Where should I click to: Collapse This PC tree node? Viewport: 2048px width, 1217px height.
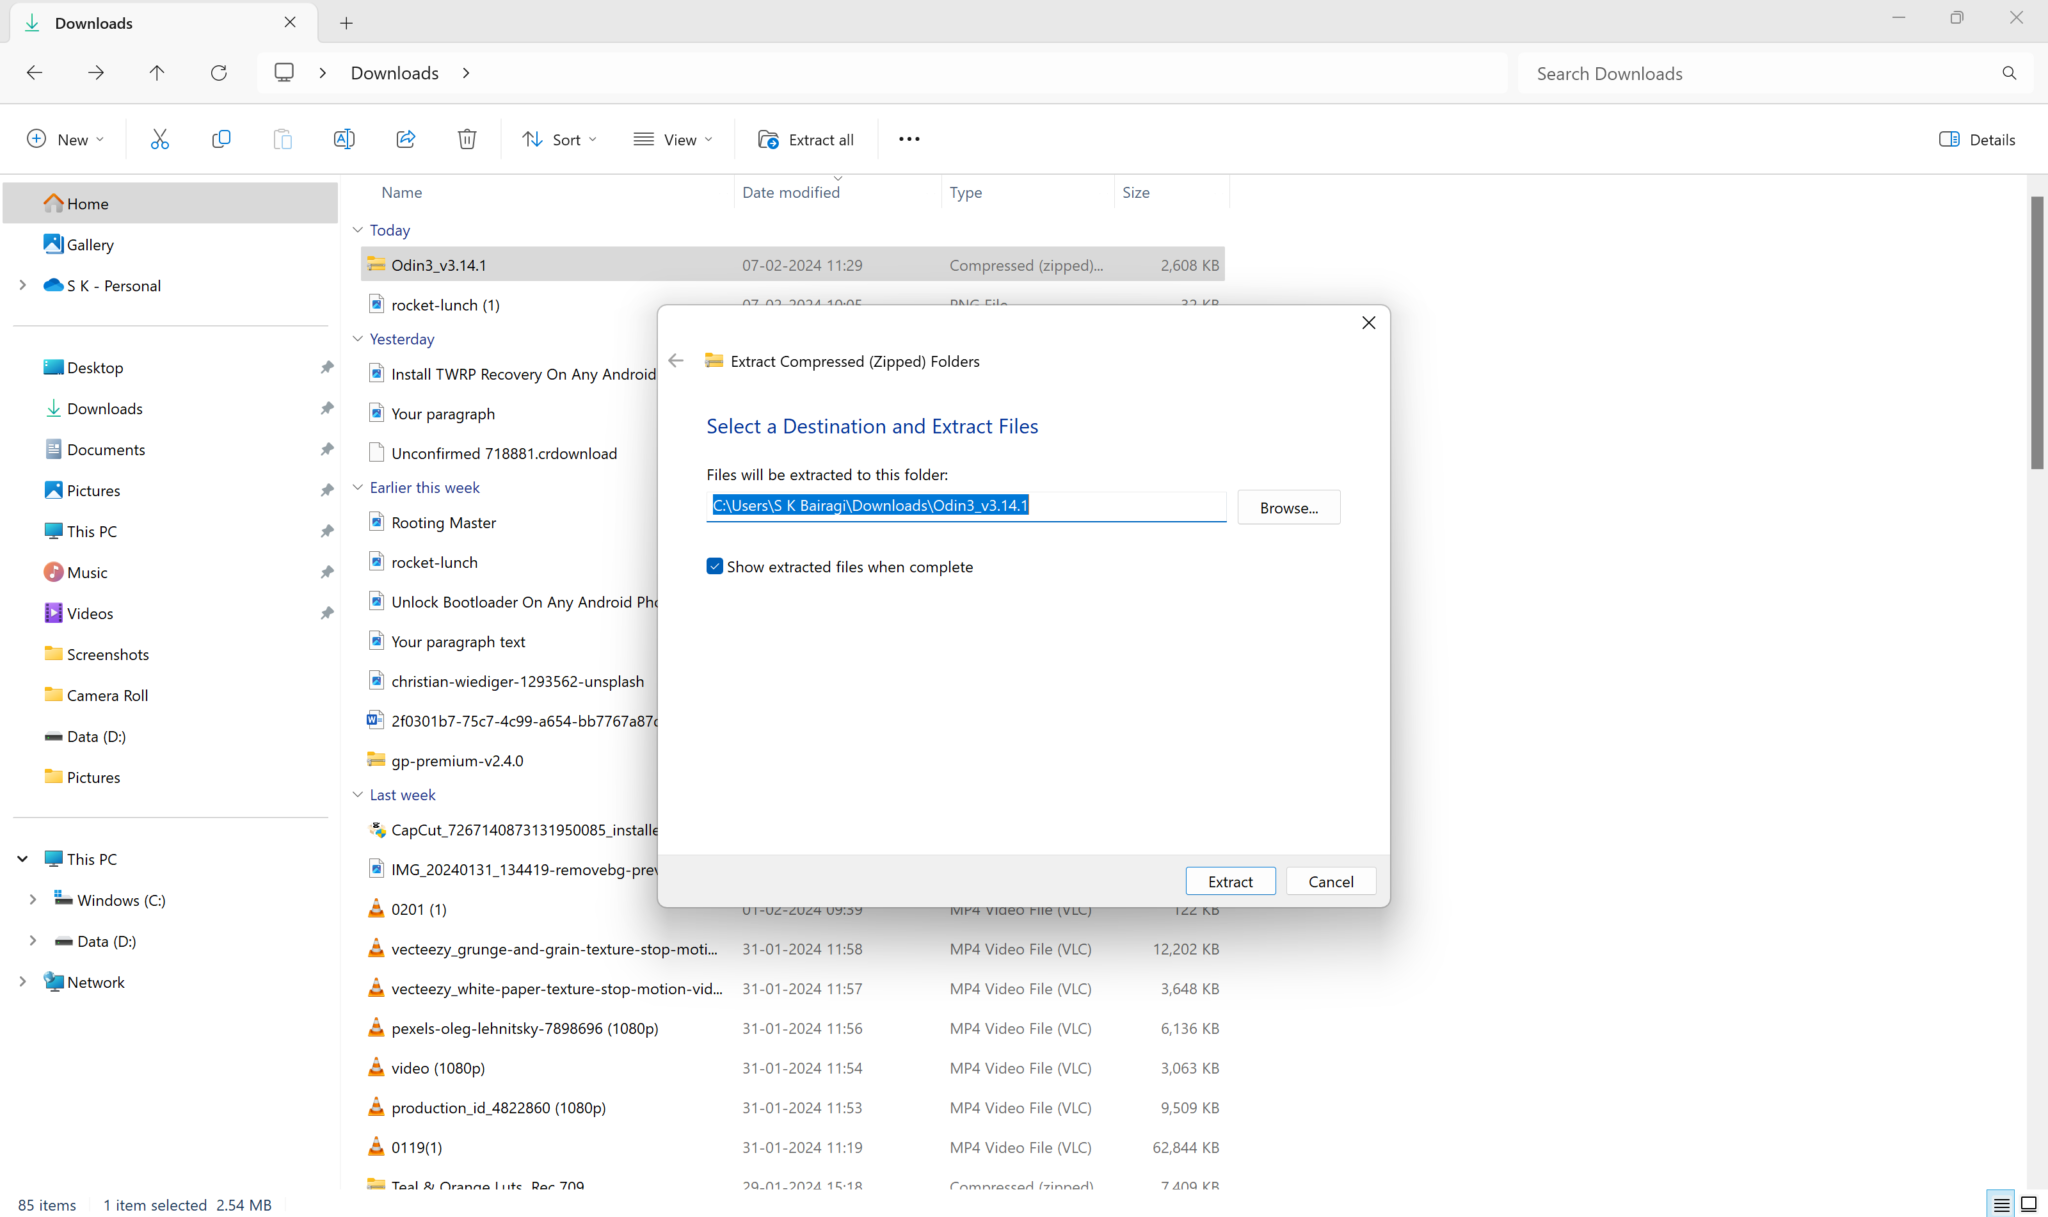coord(22,858)
